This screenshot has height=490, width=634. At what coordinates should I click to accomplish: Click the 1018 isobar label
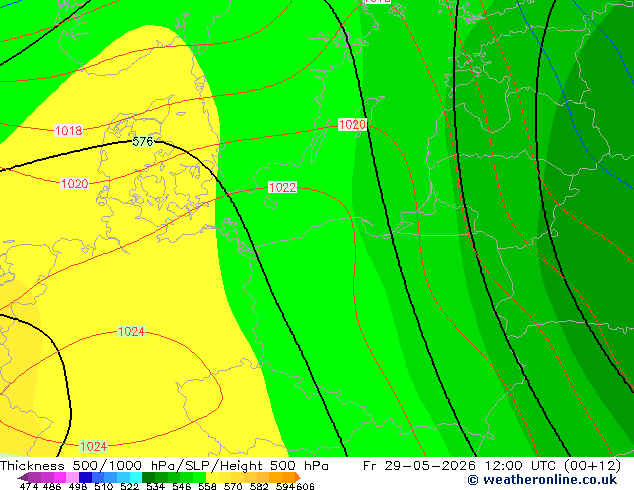(68, 131)
